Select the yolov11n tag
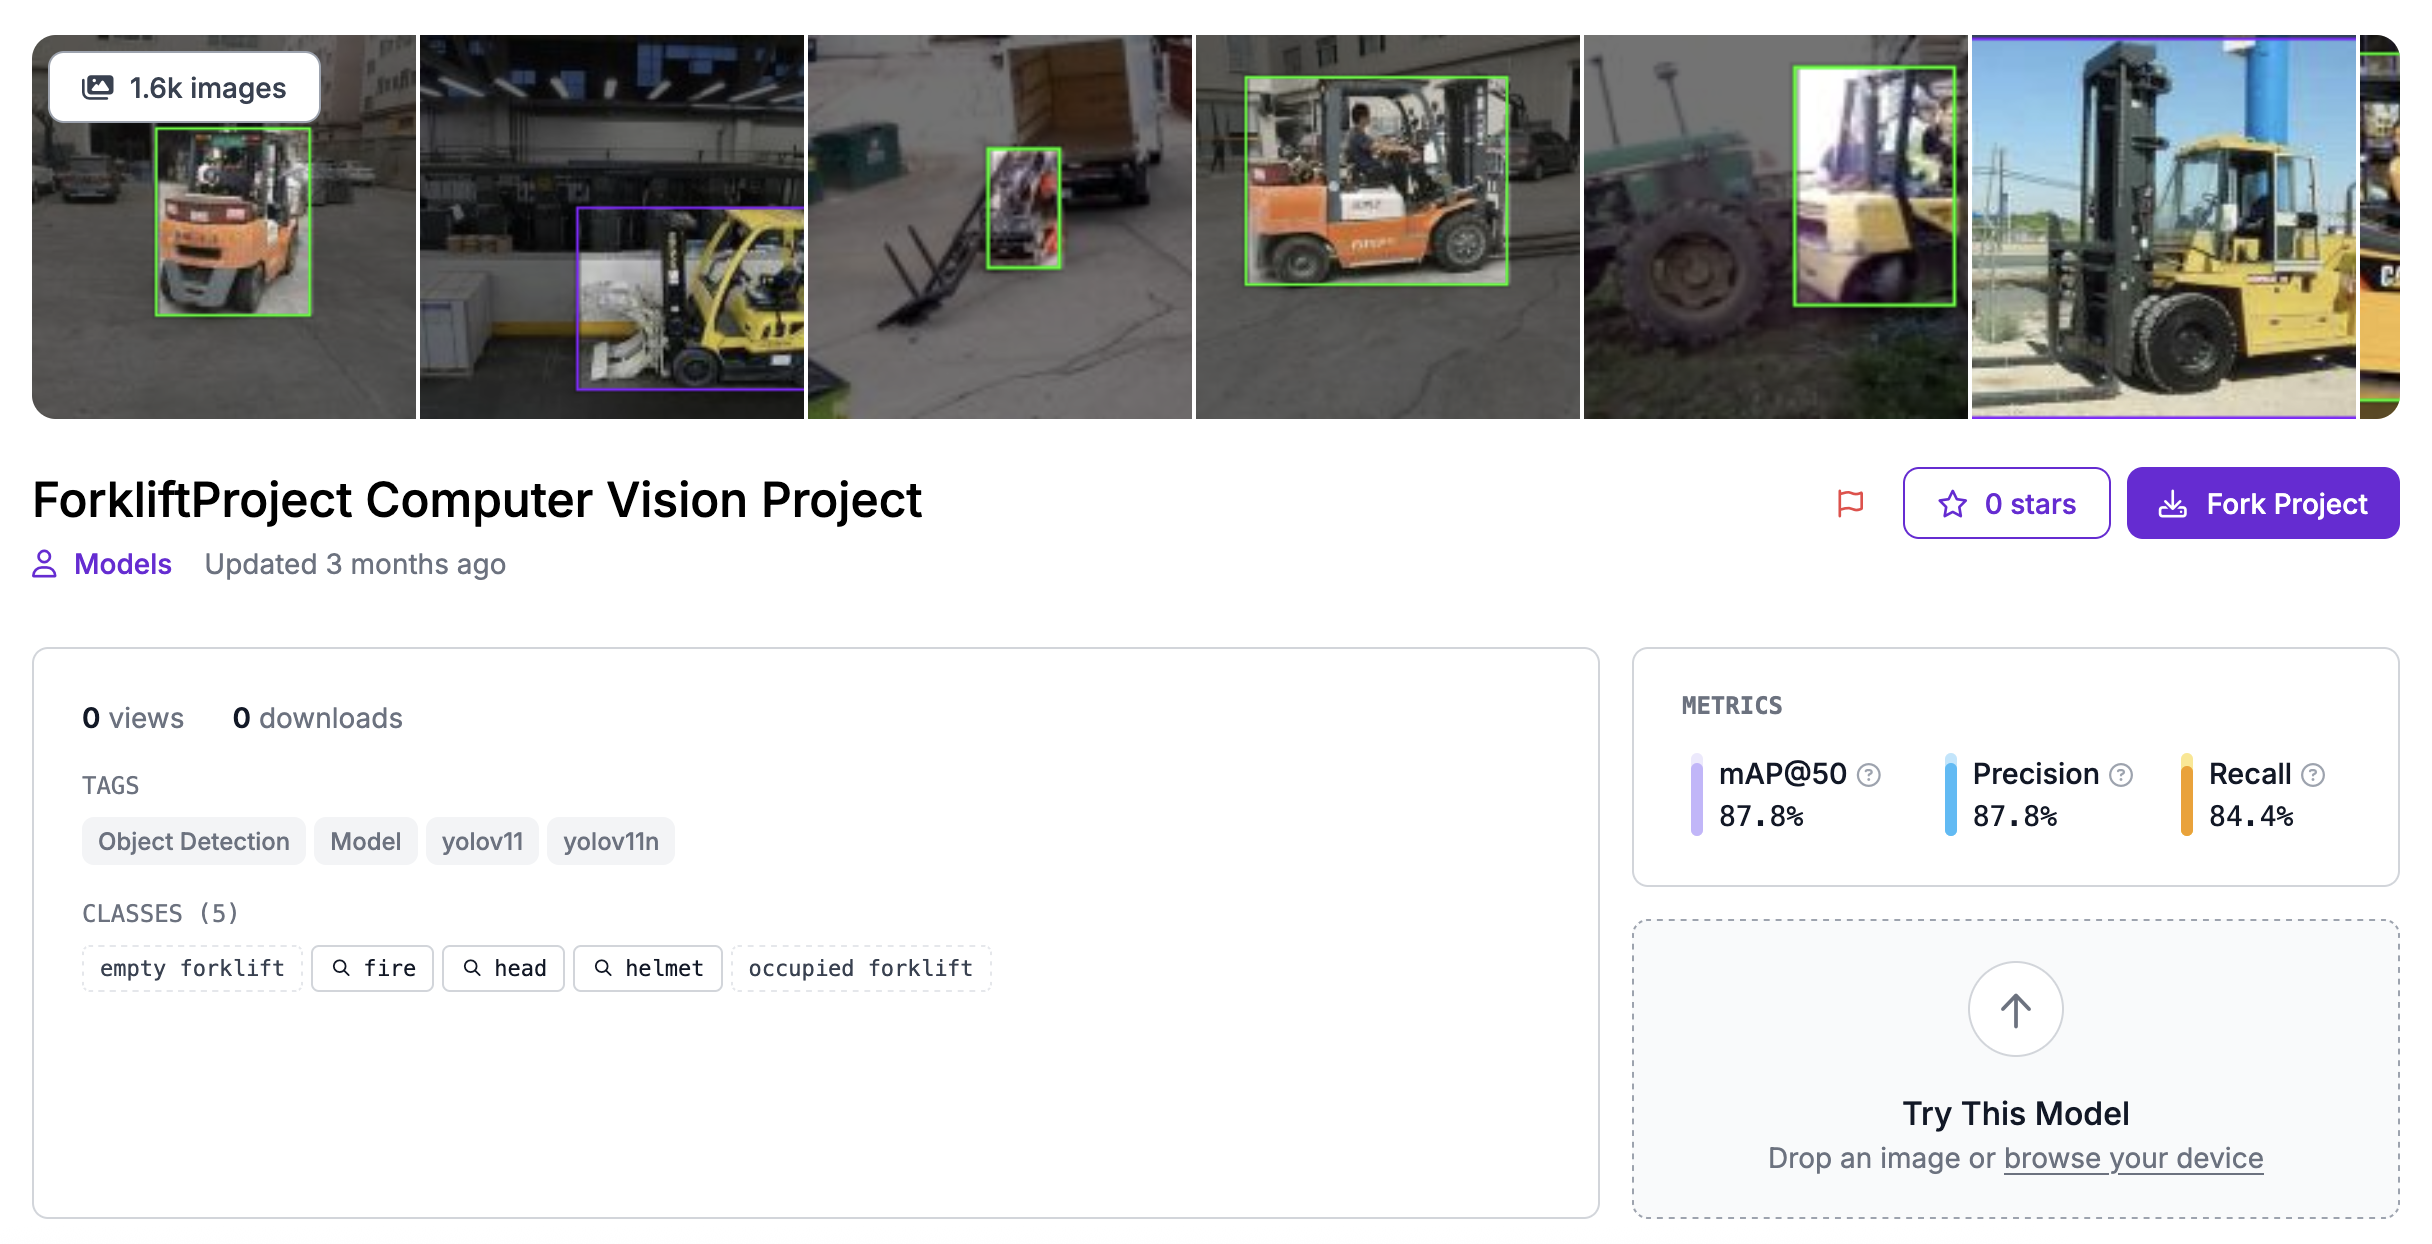 click(610, 841)
